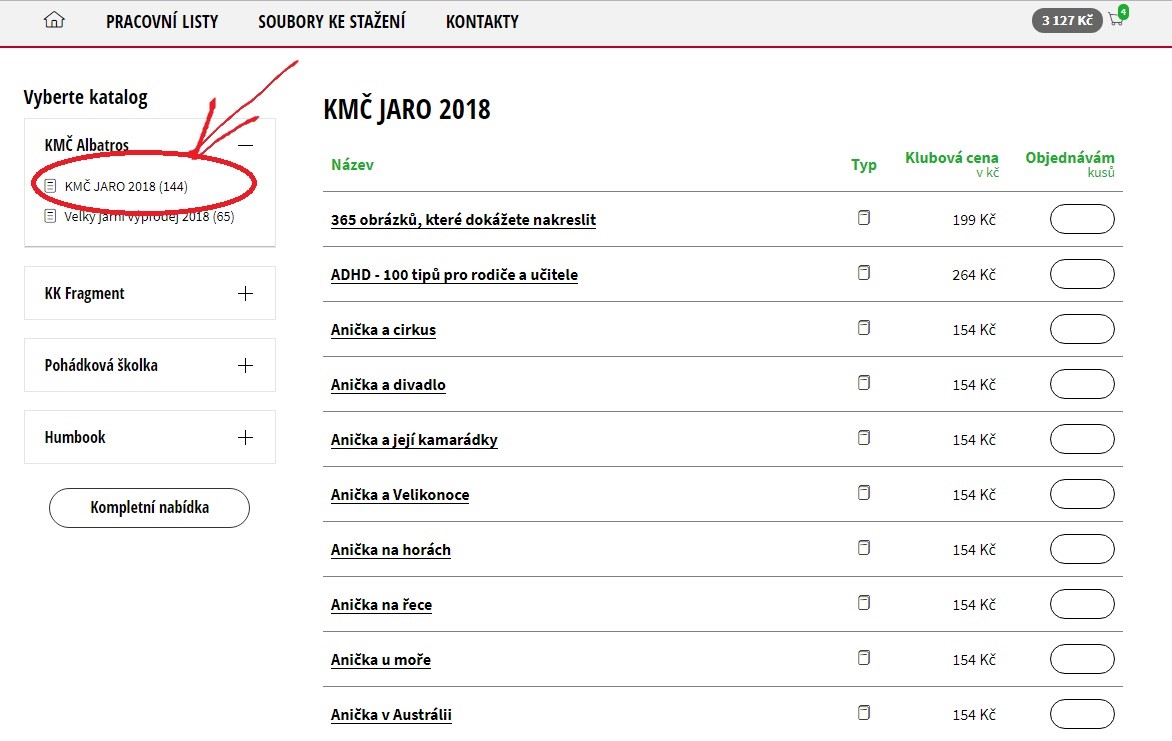Focus quantity field for Anička a její kamarádky
Screen dimensions: 1172x741
coord(1082,439)
